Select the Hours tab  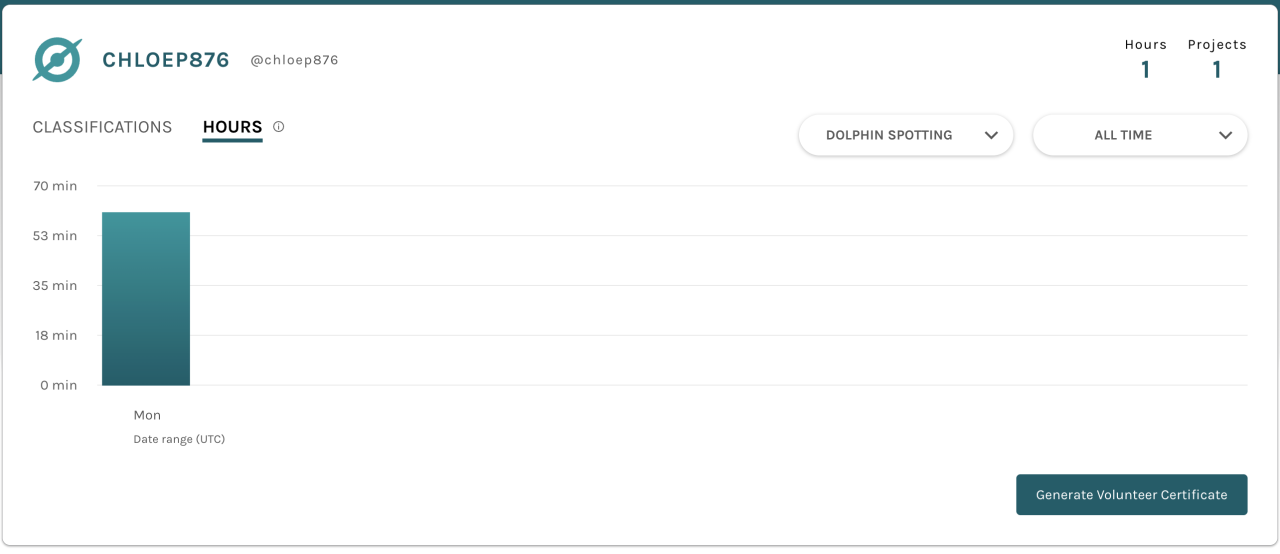coord(232,127)
